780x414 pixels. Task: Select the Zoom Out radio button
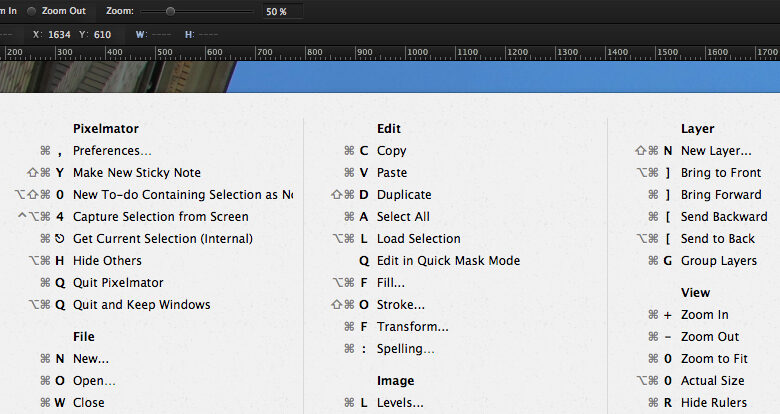pos(32,11)
